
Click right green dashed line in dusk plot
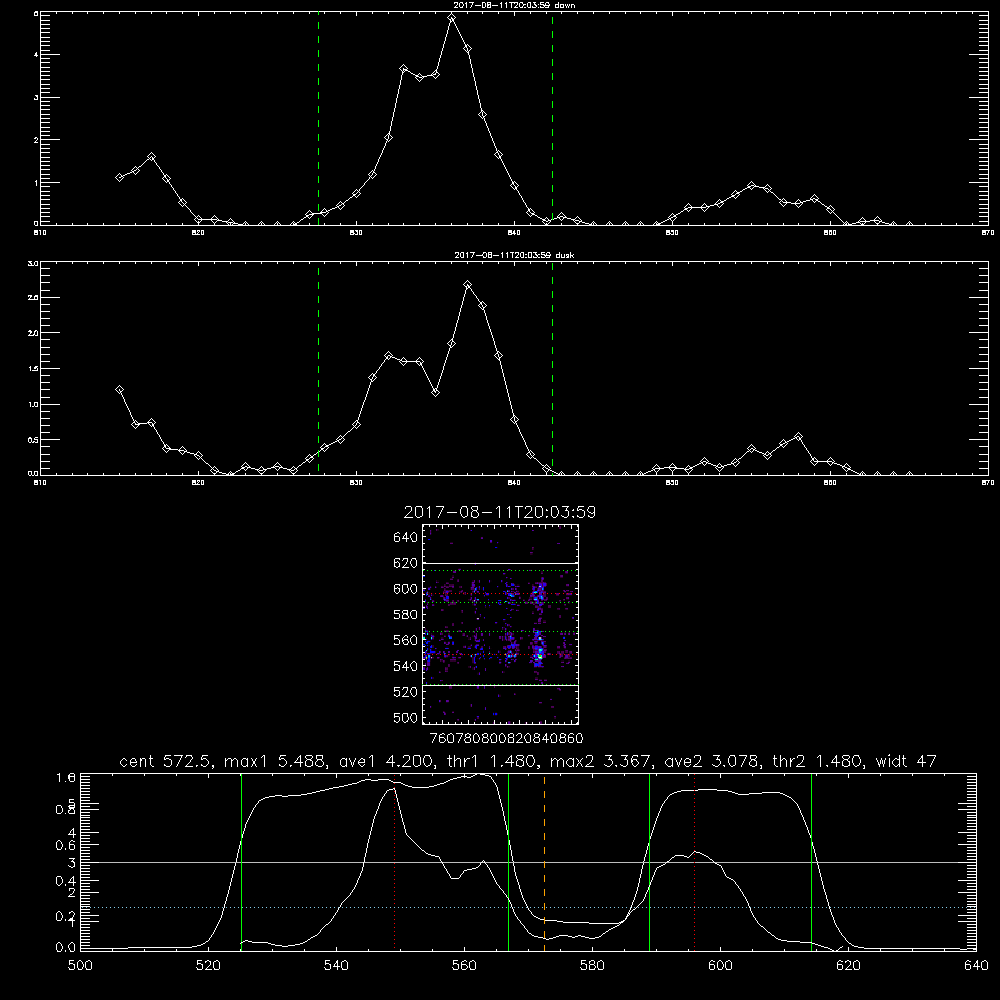click(x=552, y=369)
